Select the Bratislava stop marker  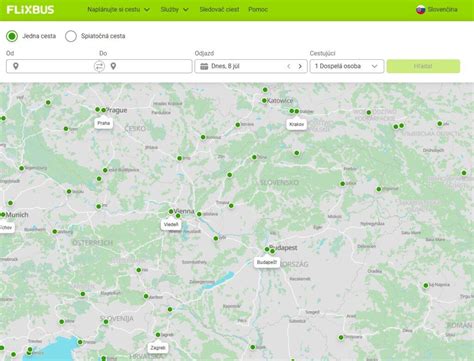tap(199, 214)
